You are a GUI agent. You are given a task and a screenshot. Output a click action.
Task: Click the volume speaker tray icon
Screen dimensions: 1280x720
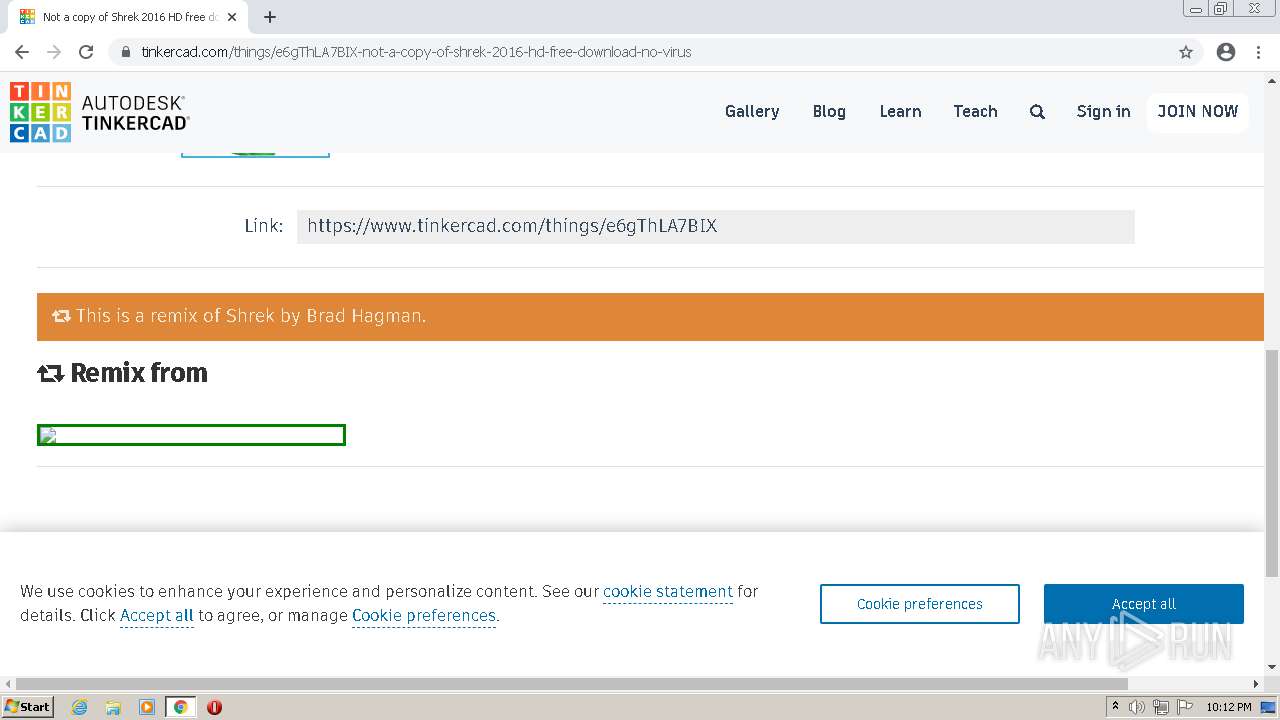[1137, 707]
